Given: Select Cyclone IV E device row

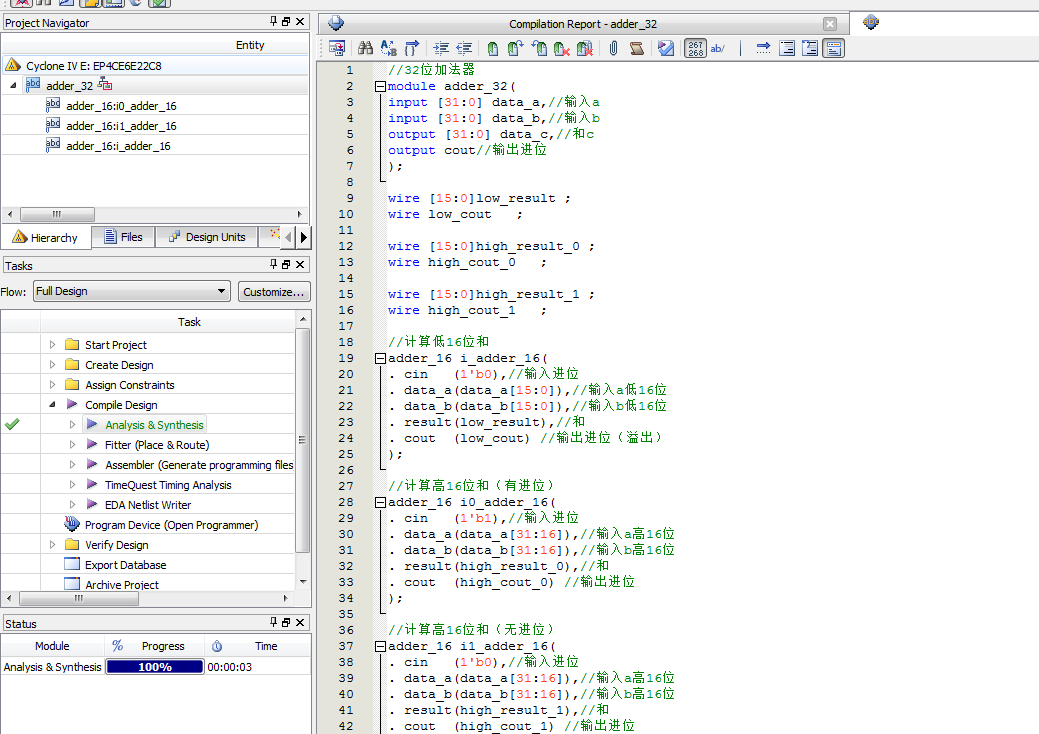Looking at the screenshot, I should click(x=155, y=66).
